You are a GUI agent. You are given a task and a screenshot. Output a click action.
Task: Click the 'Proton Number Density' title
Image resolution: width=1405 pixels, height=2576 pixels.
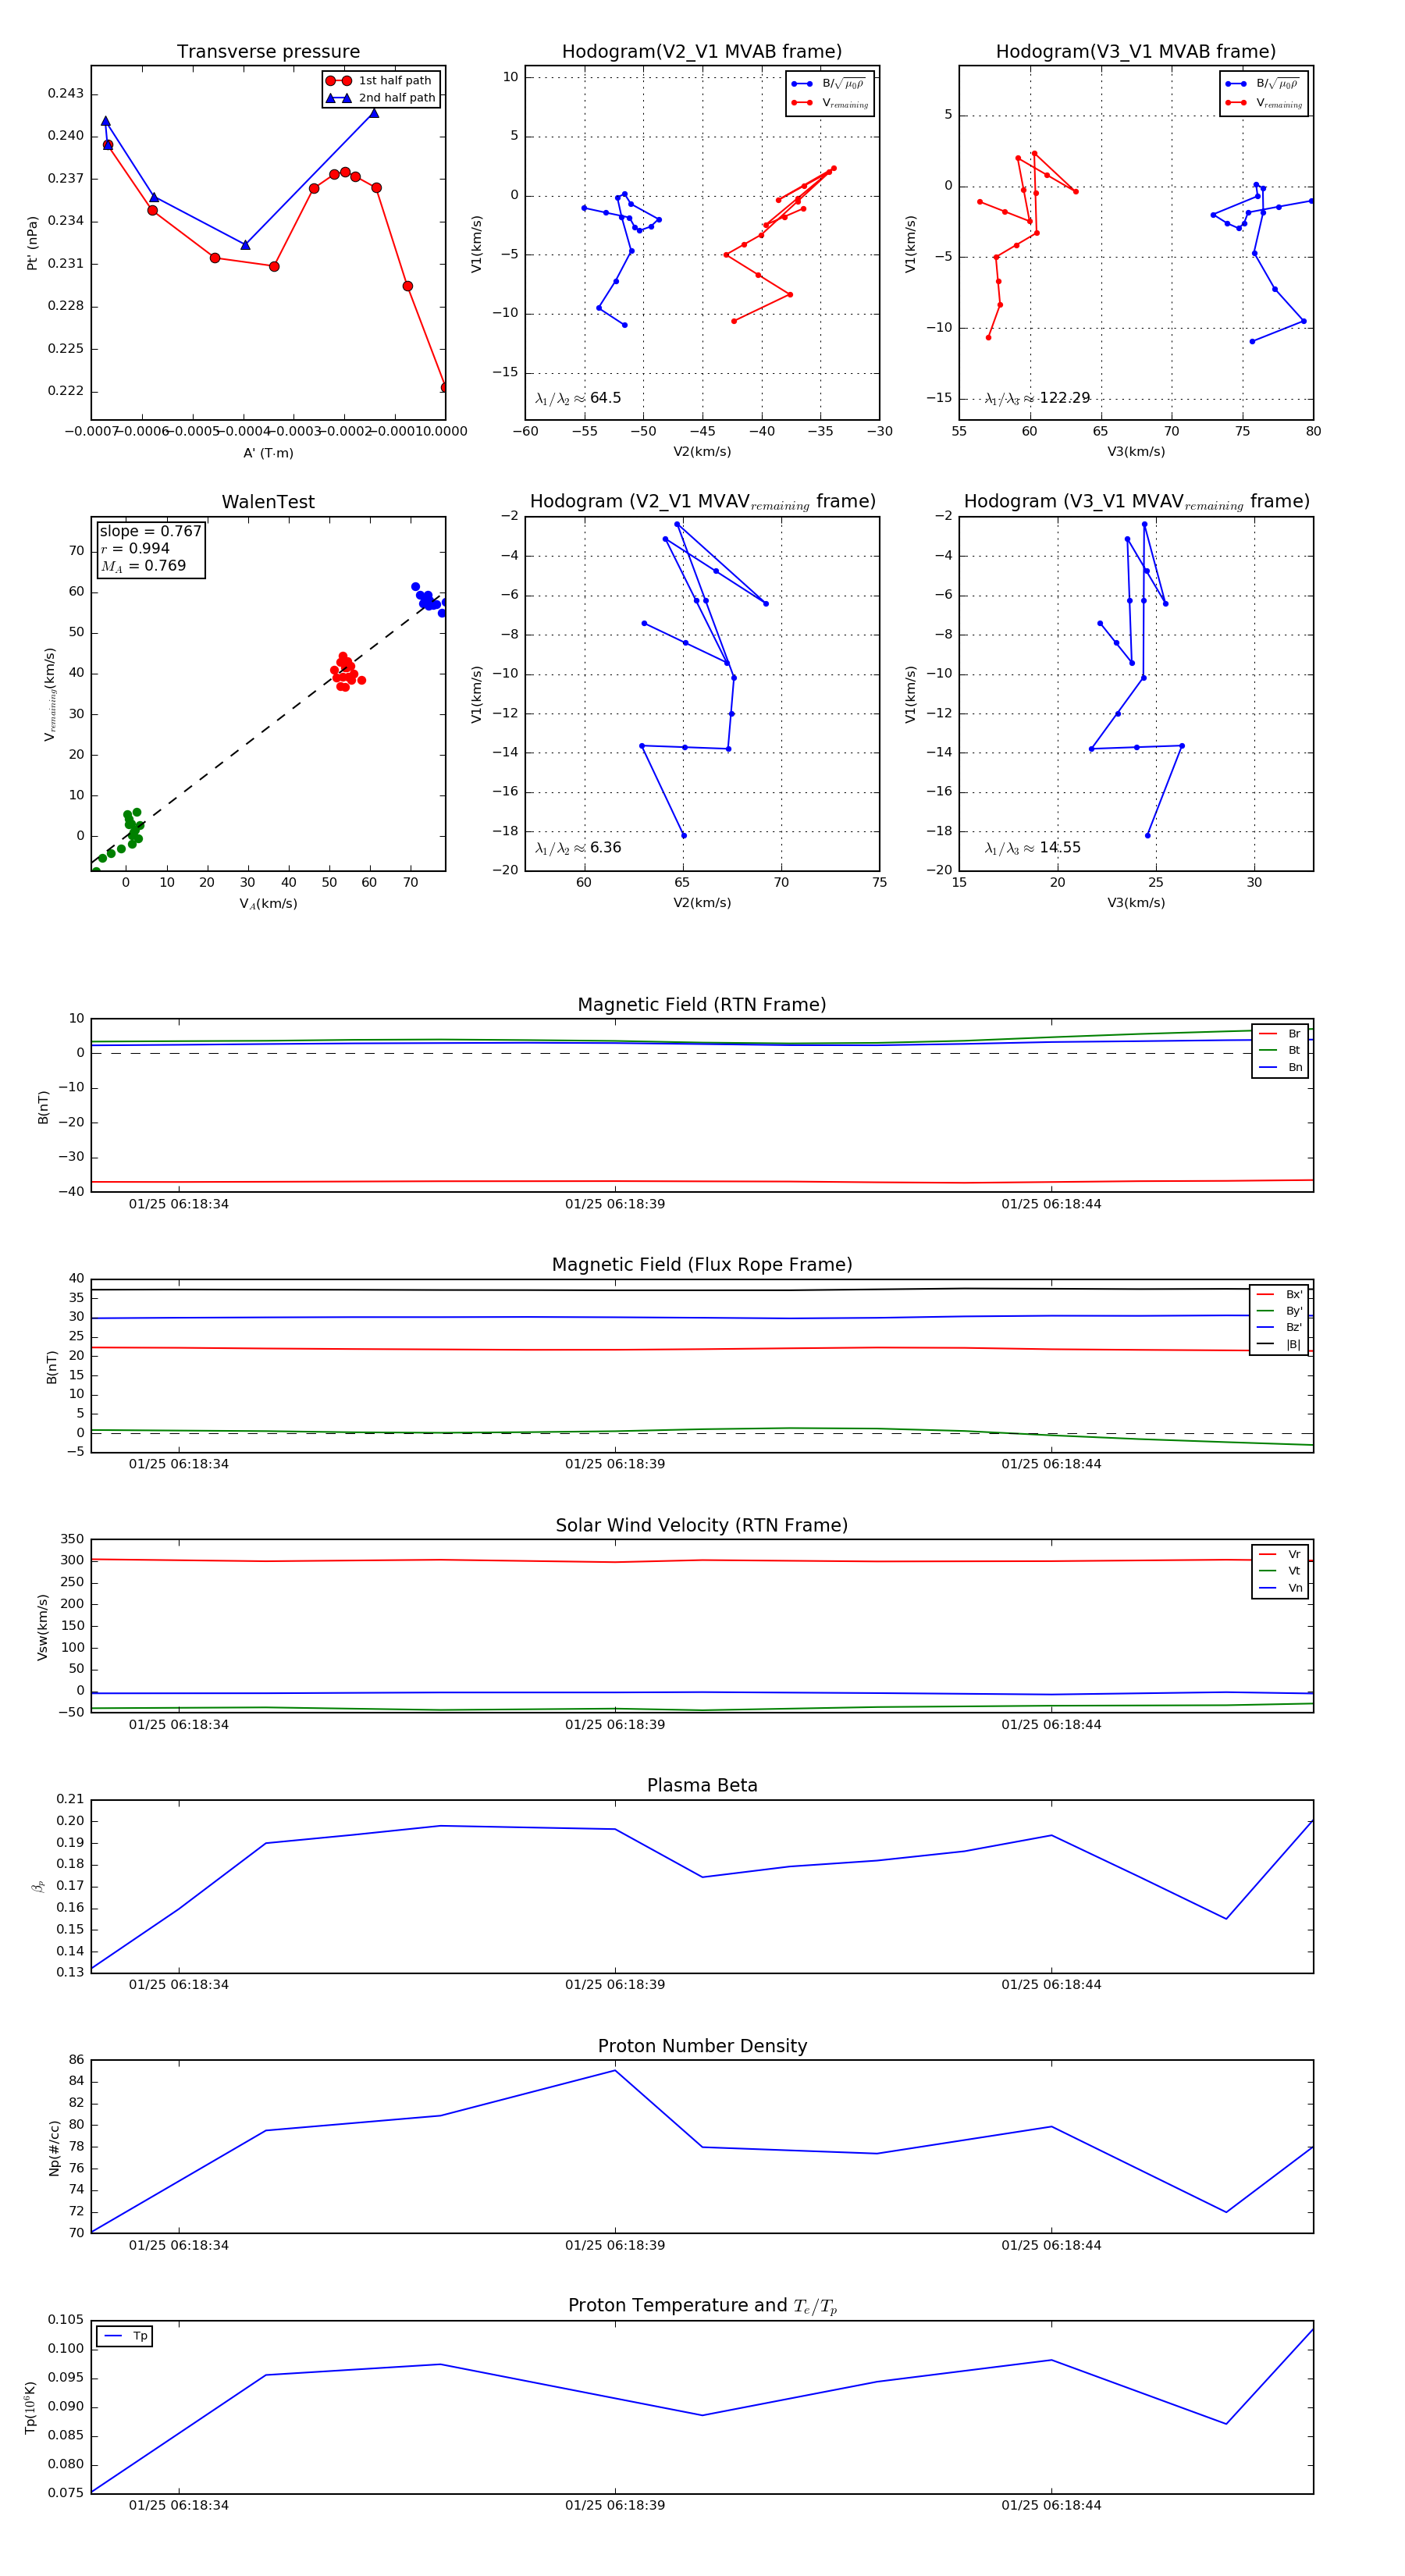(702, 2046)
